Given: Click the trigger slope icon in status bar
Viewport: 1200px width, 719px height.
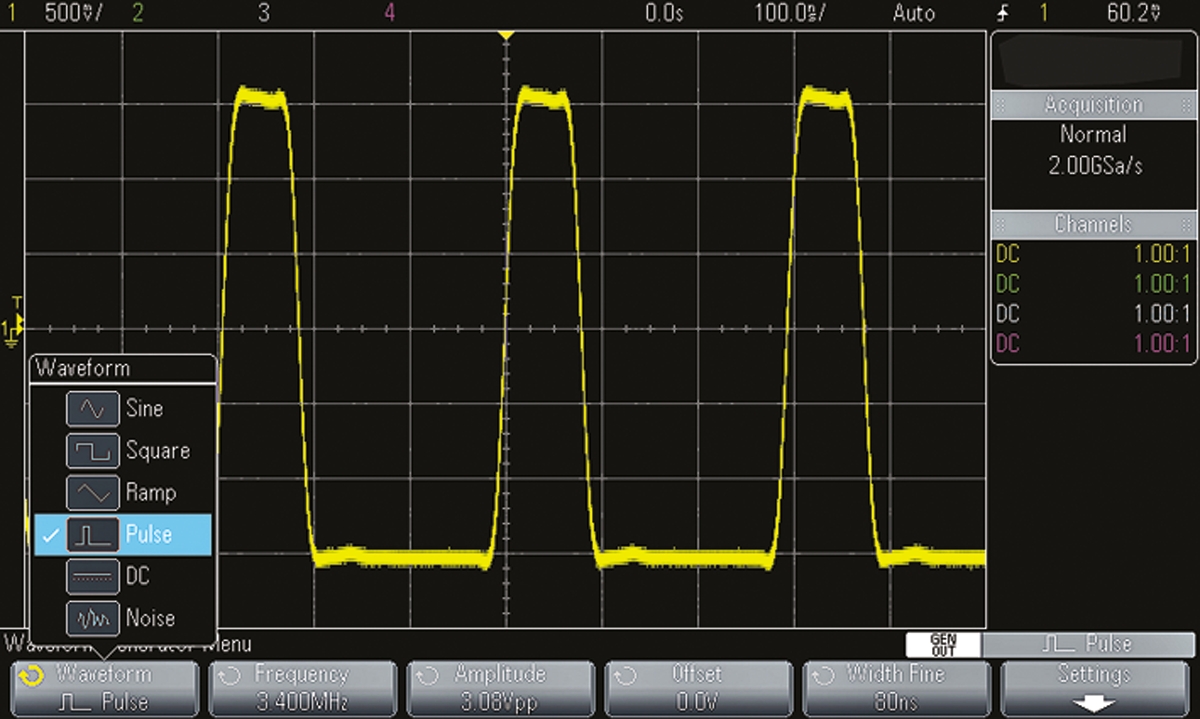Looking at the screenshot, I should click(x=1004, y=13).
